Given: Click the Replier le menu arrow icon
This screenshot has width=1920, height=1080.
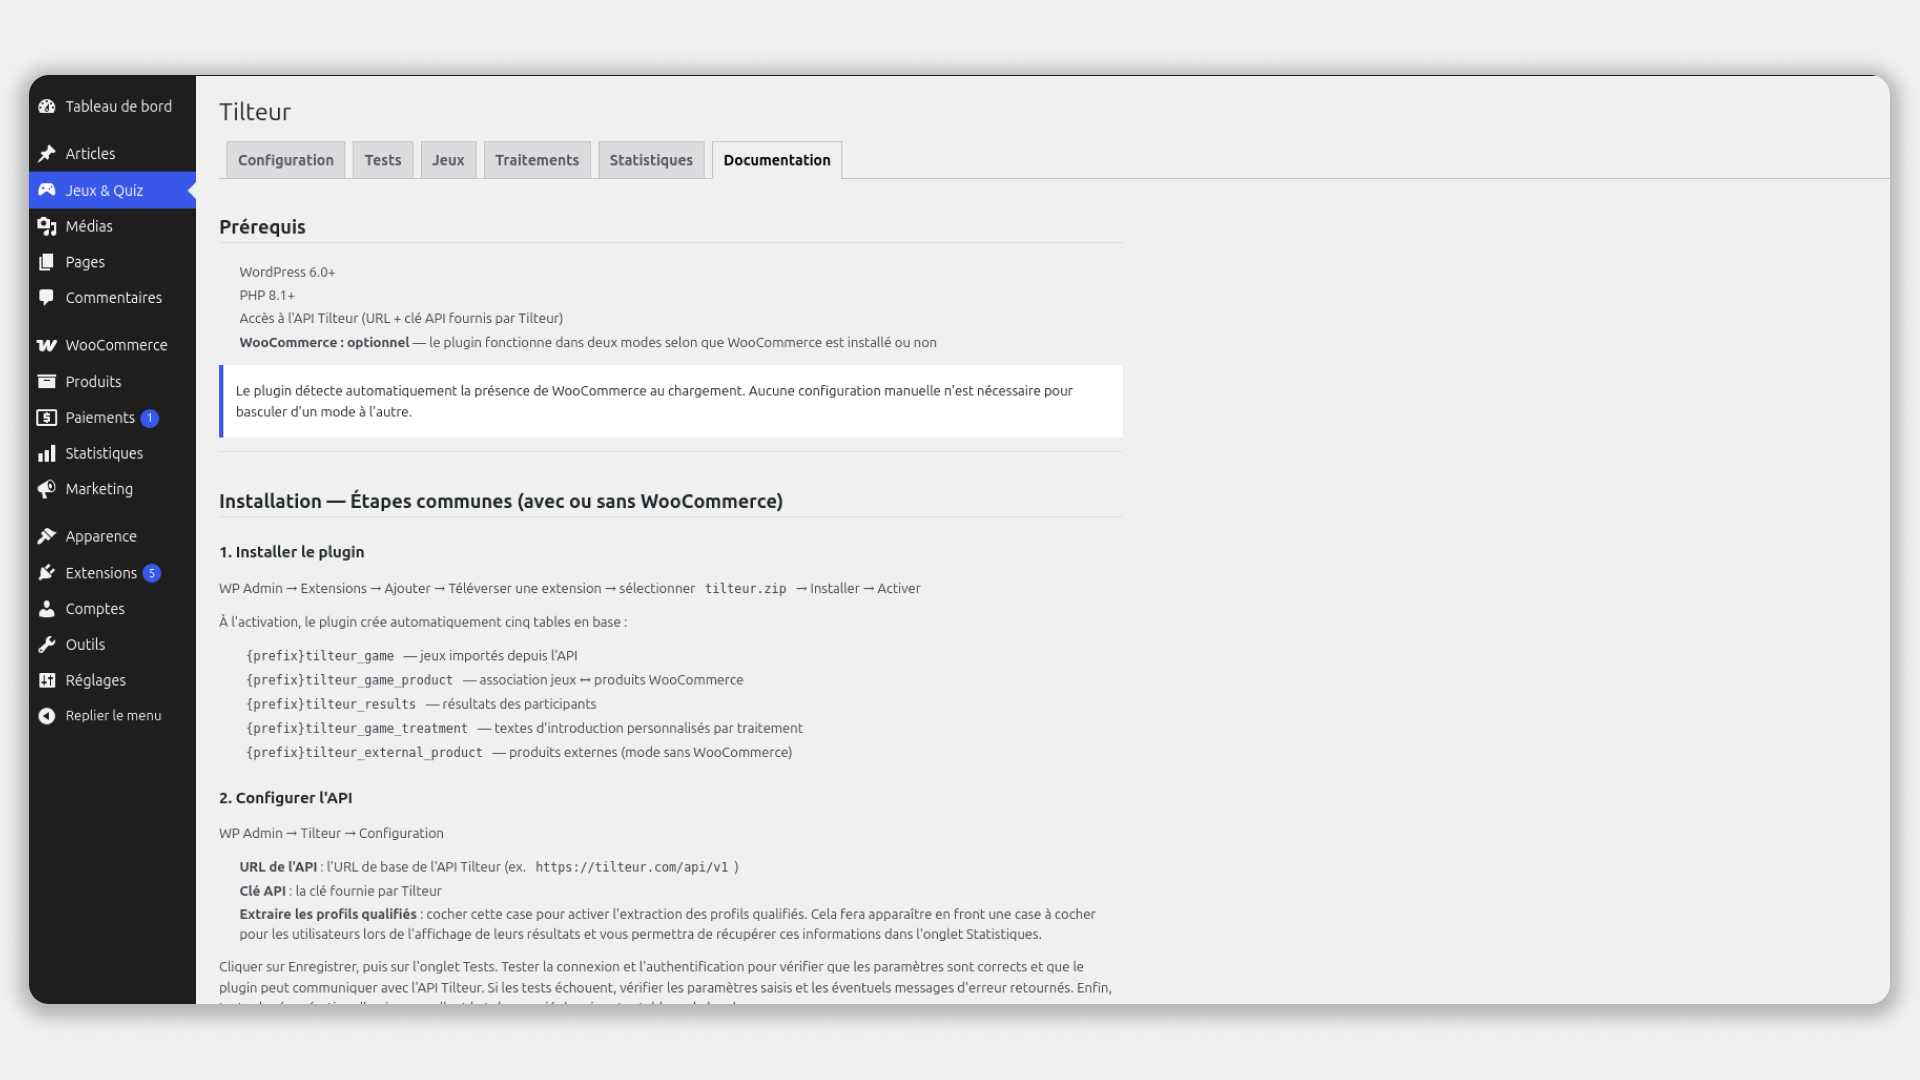Looking at the screenshot, I should pos(47,716).
